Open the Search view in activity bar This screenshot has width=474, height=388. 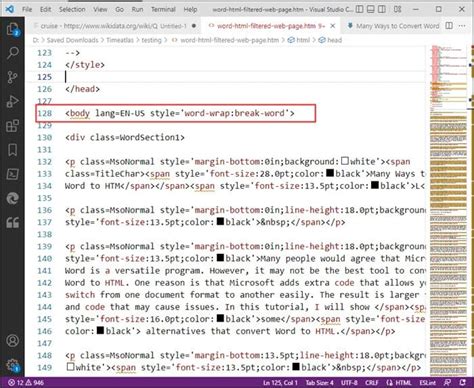tap(13, 53)
